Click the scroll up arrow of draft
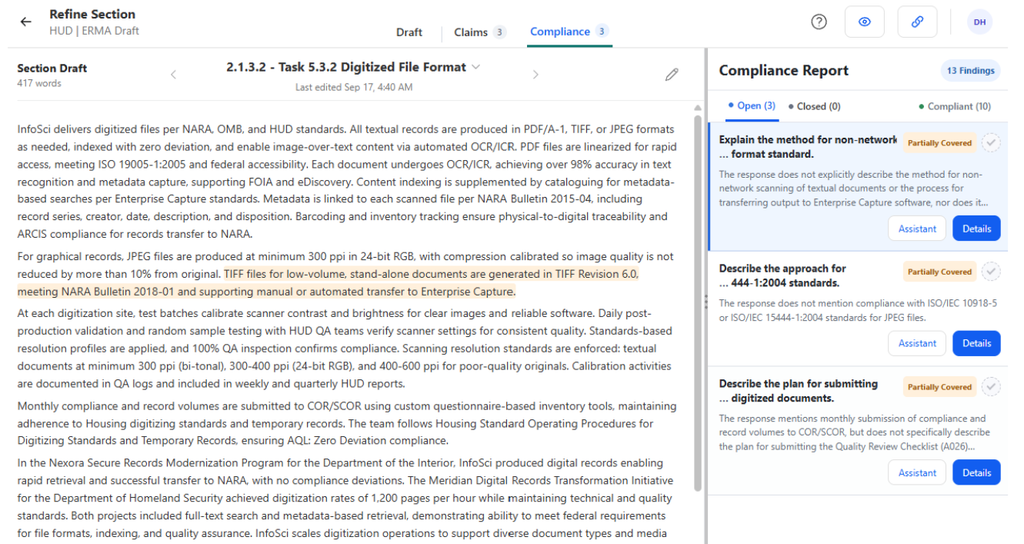1024x544 pixels. click(697, 108)
